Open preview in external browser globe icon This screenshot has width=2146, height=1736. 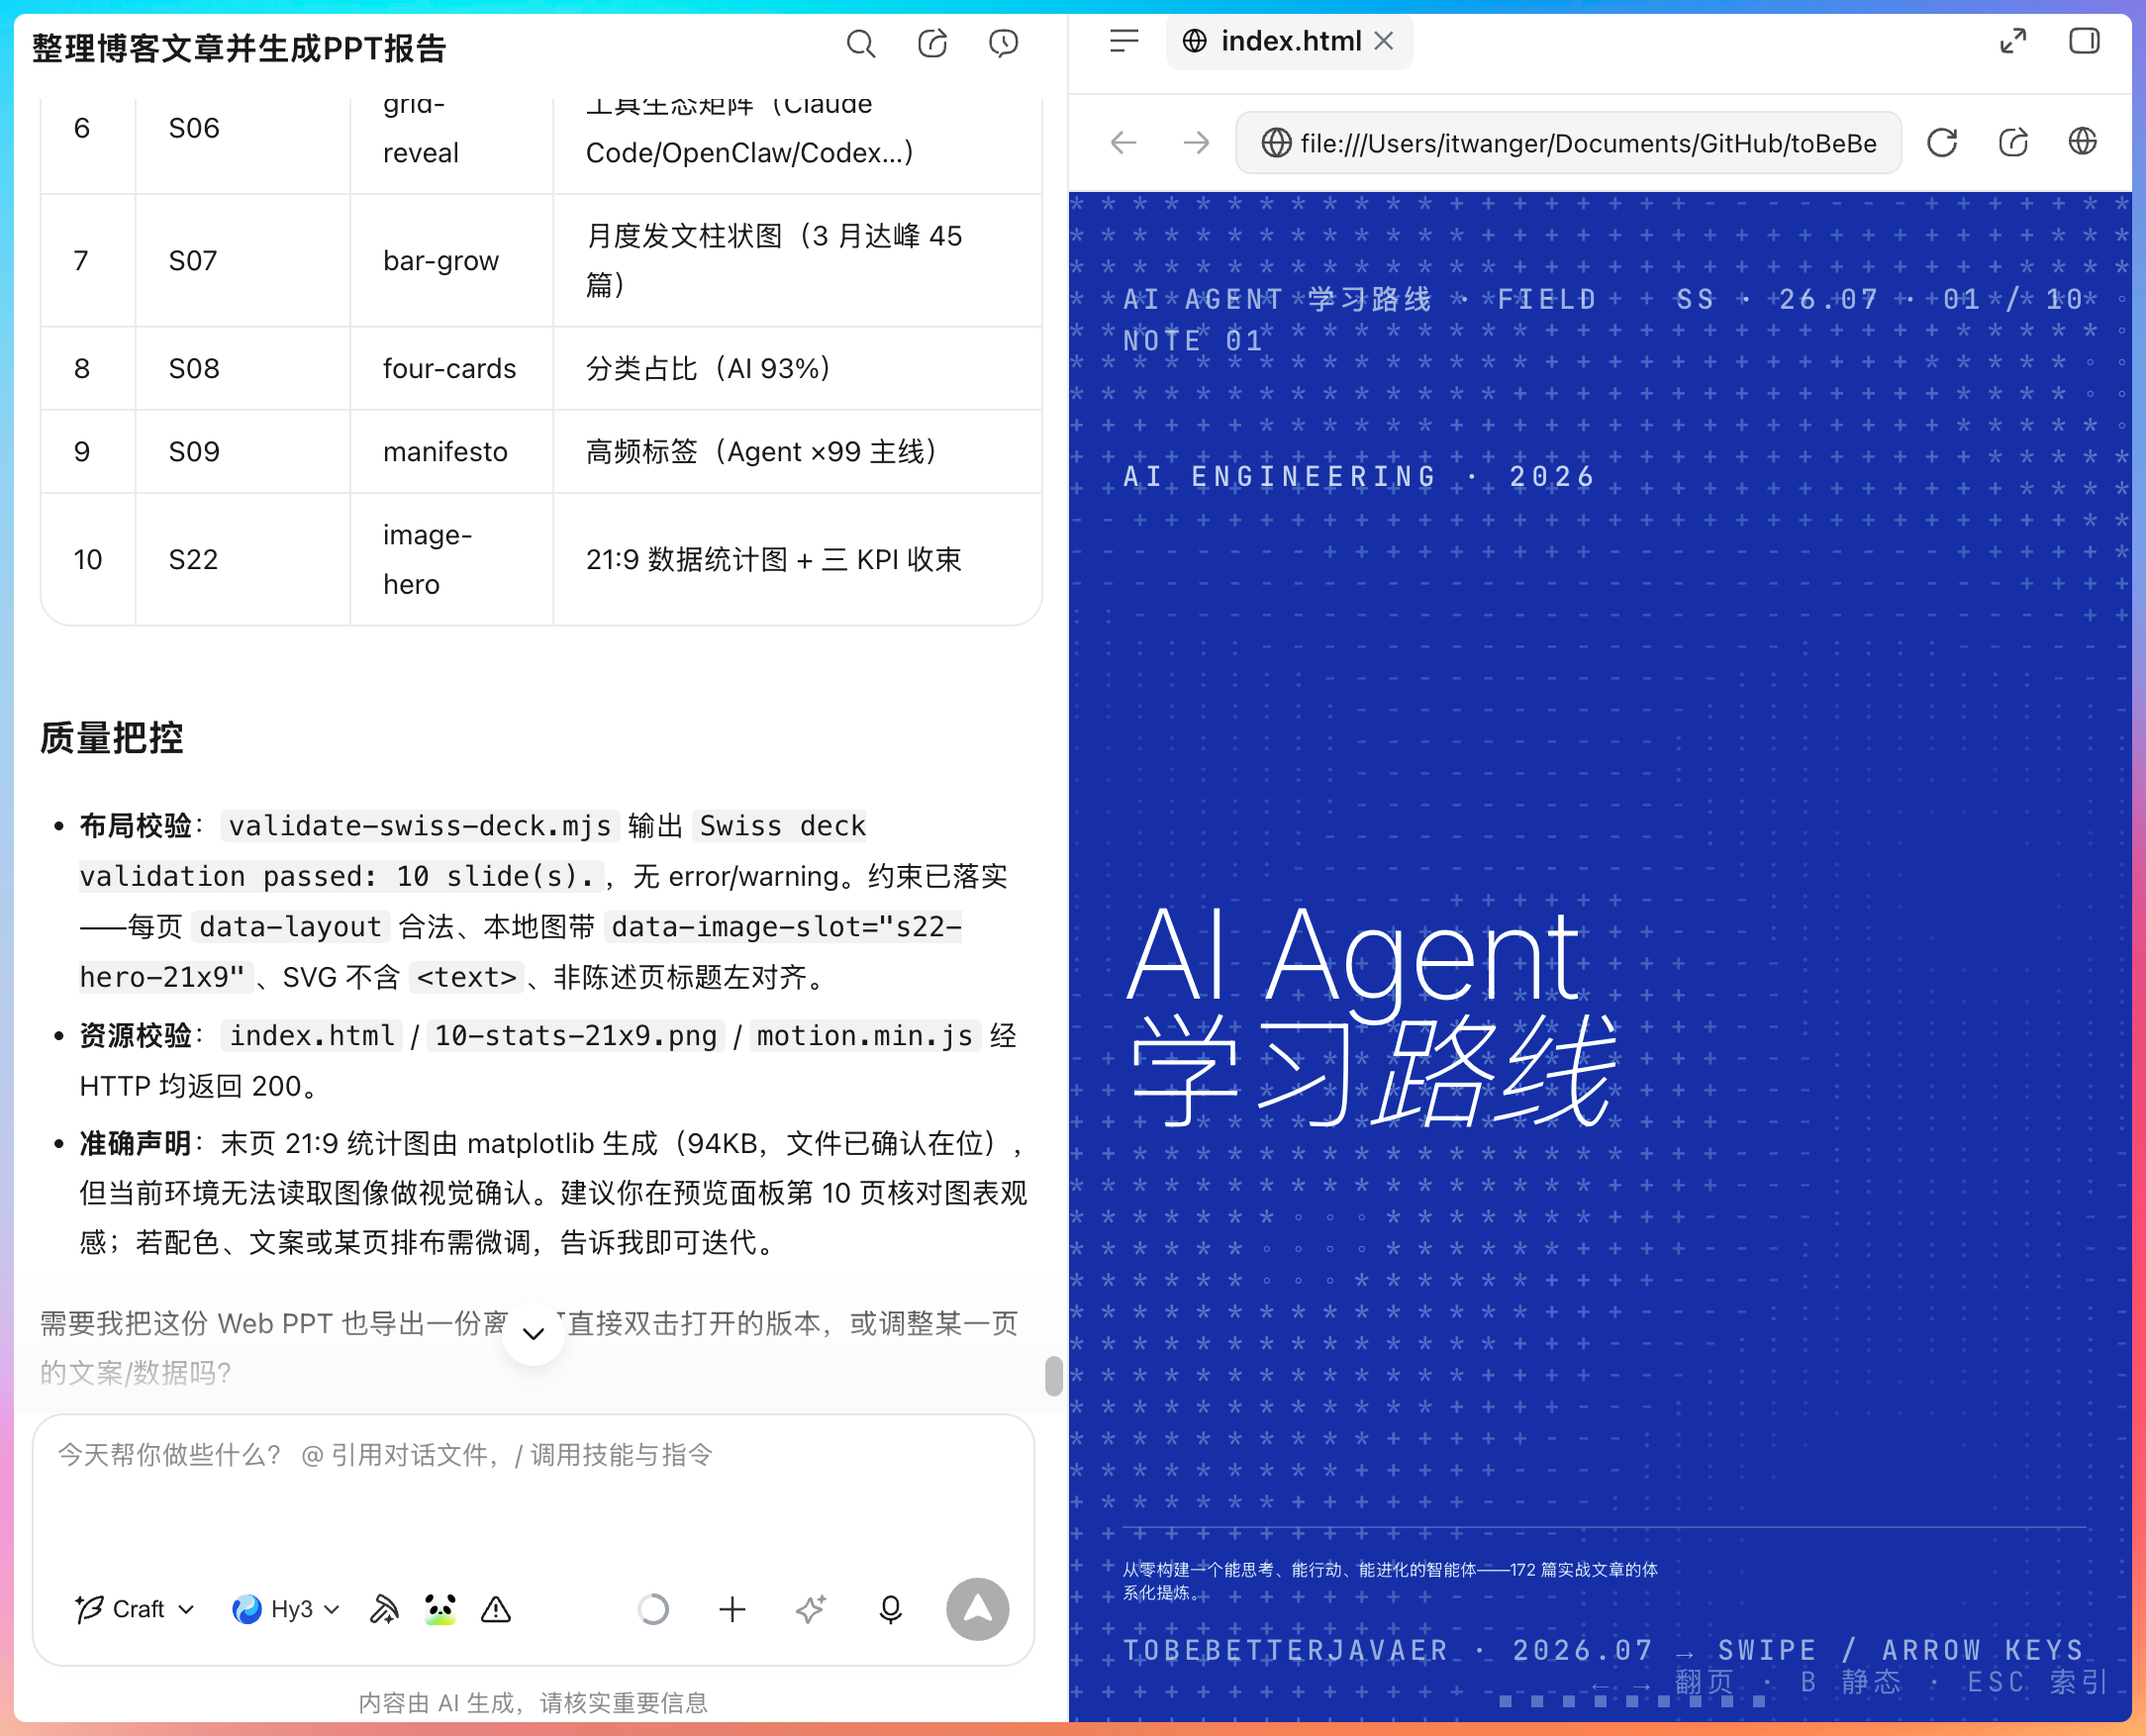(x=2083, y=143)
